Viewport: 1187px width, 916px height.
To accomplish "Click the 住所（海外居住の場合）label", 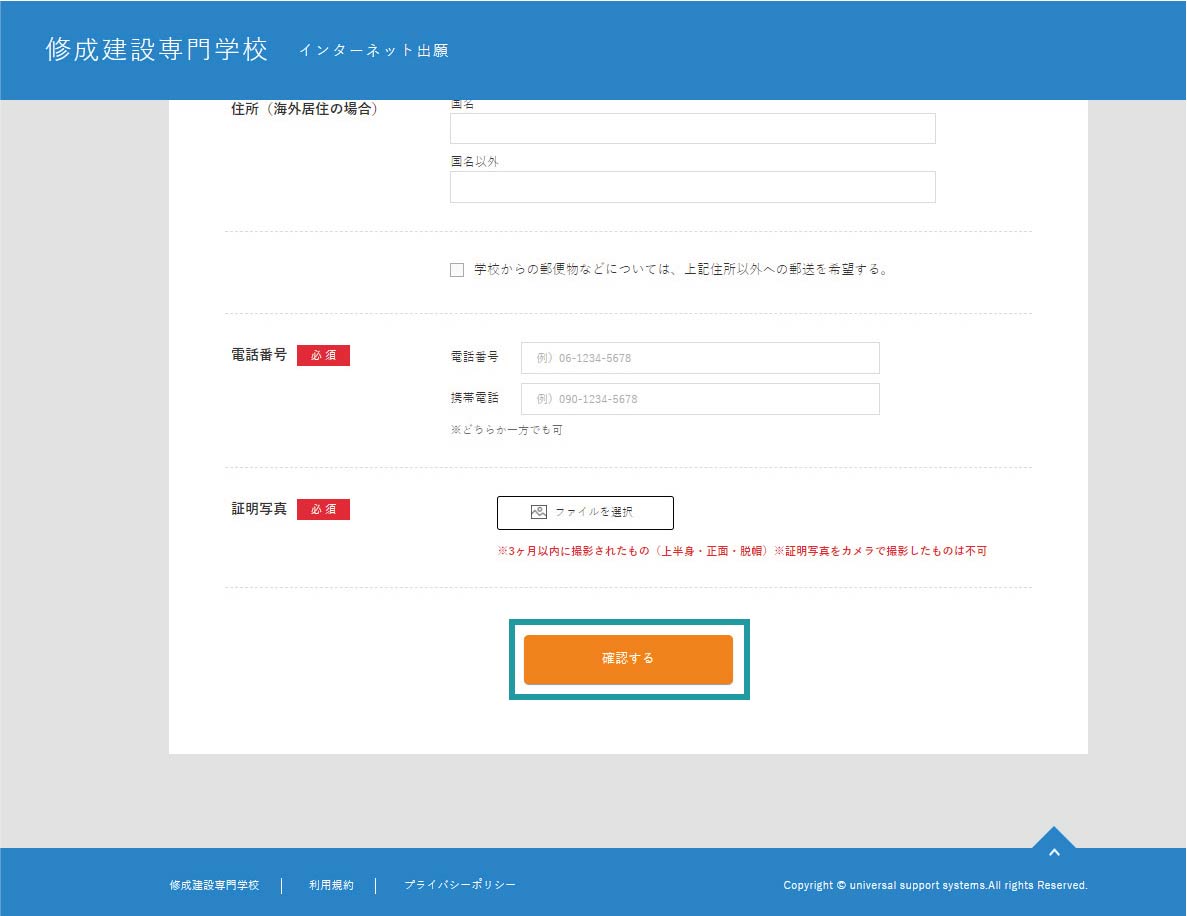I will pyautogui.click(x=304, y=109).
